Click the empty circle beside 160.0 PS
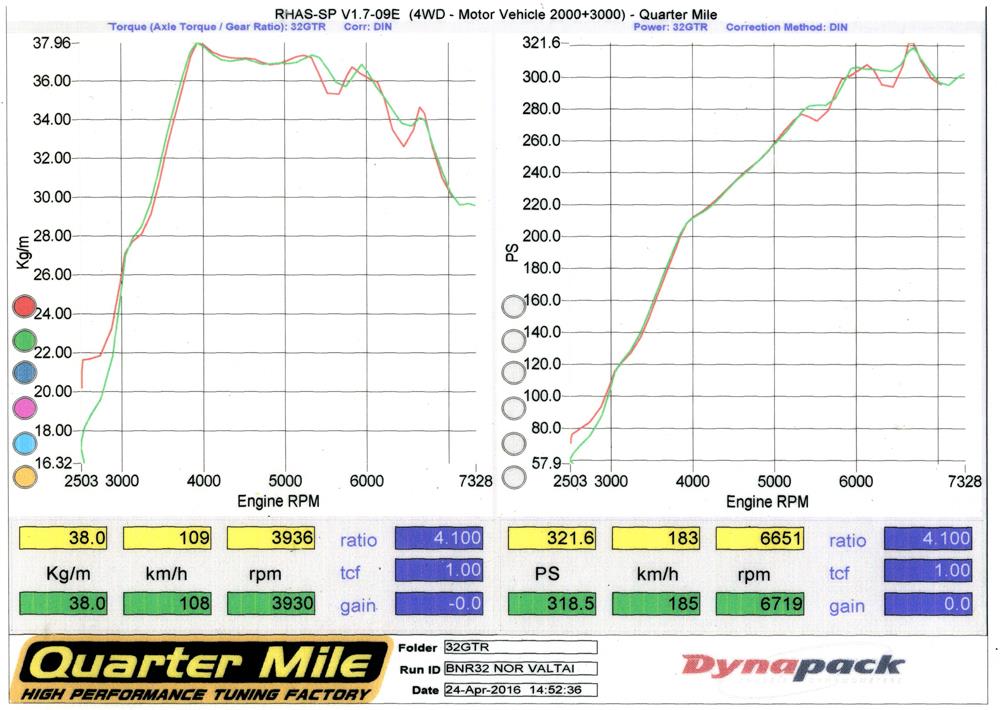 click(x=513, y=307)
